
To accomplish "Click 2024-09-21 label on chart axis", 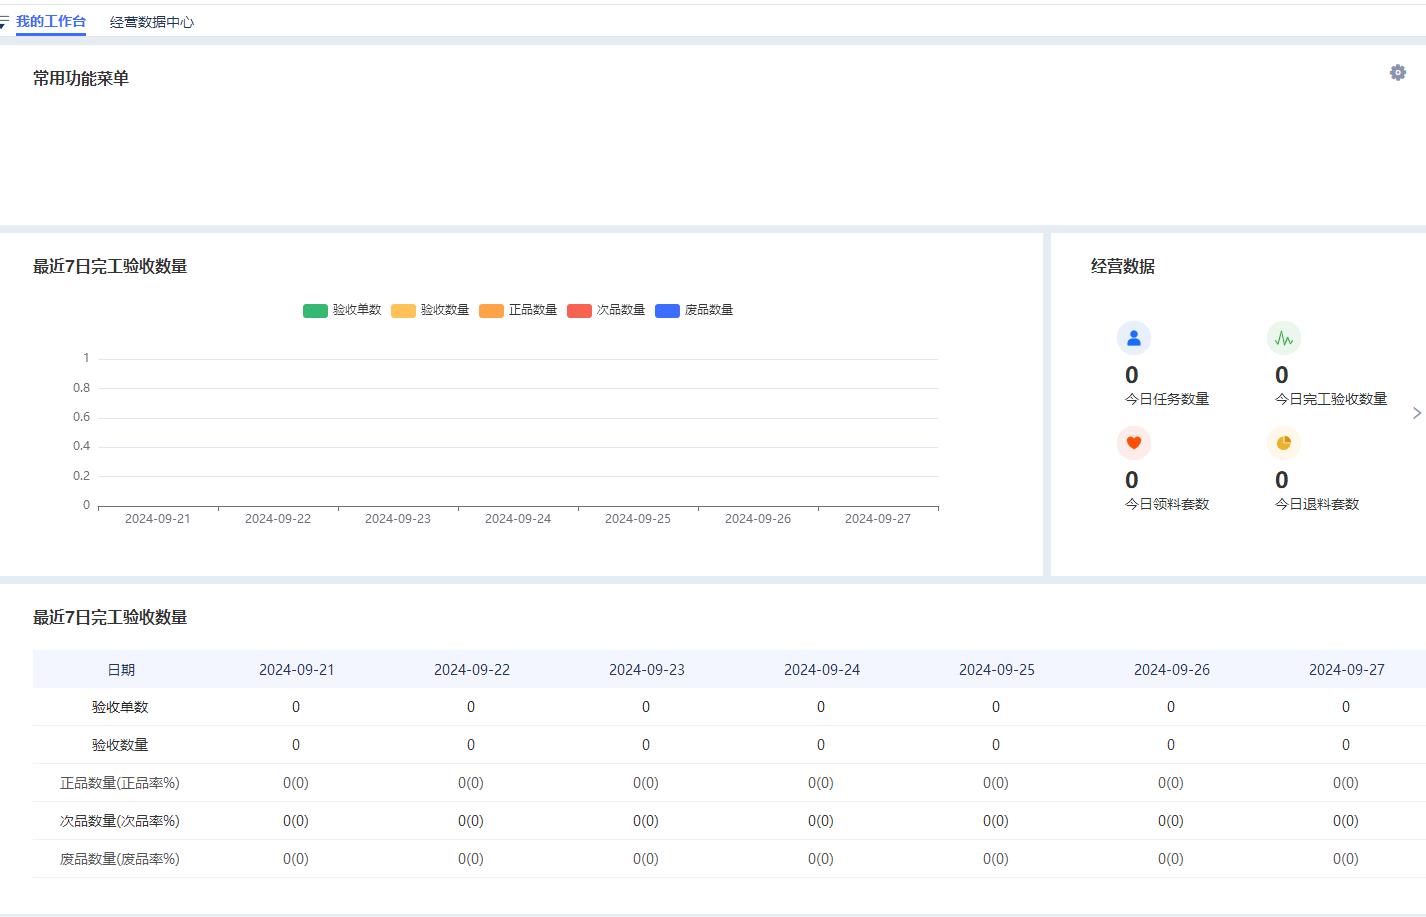I will (x=158, y=519).
